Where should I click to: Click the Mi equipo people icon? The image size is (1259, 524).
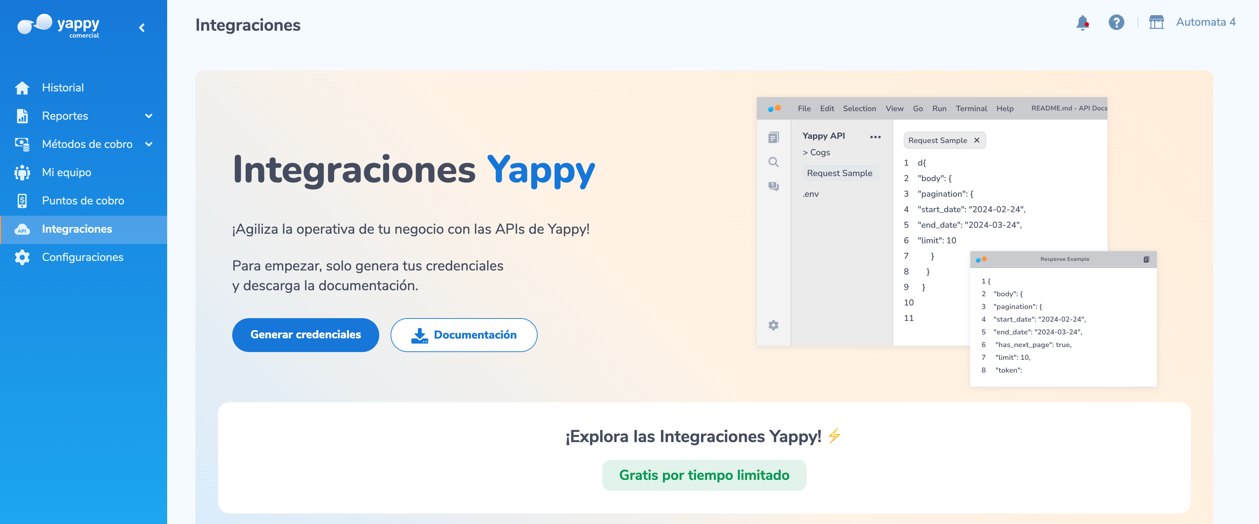click(x=22, y=173)
